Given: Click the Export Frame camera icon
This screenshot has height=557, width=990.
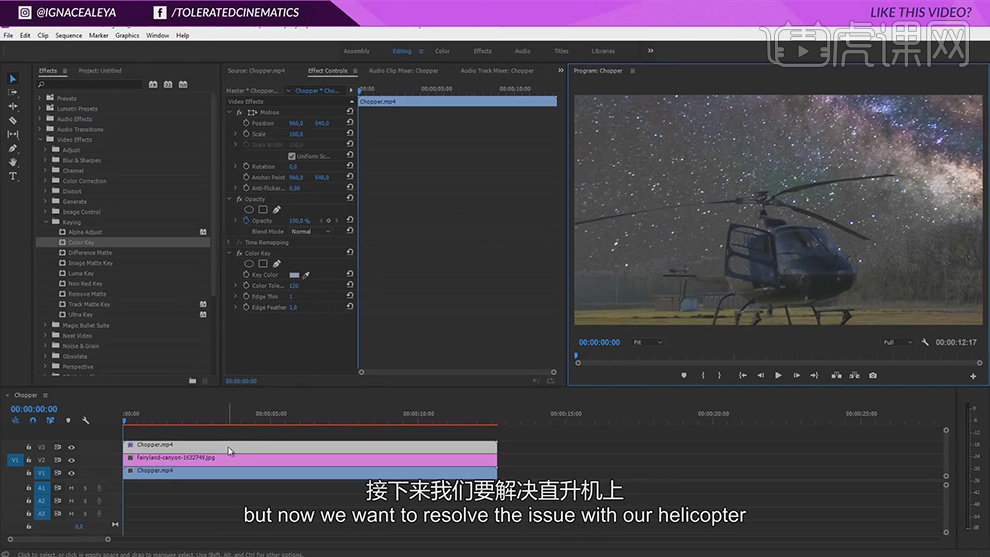Looking at the screenshot, I should coord(873,375).
